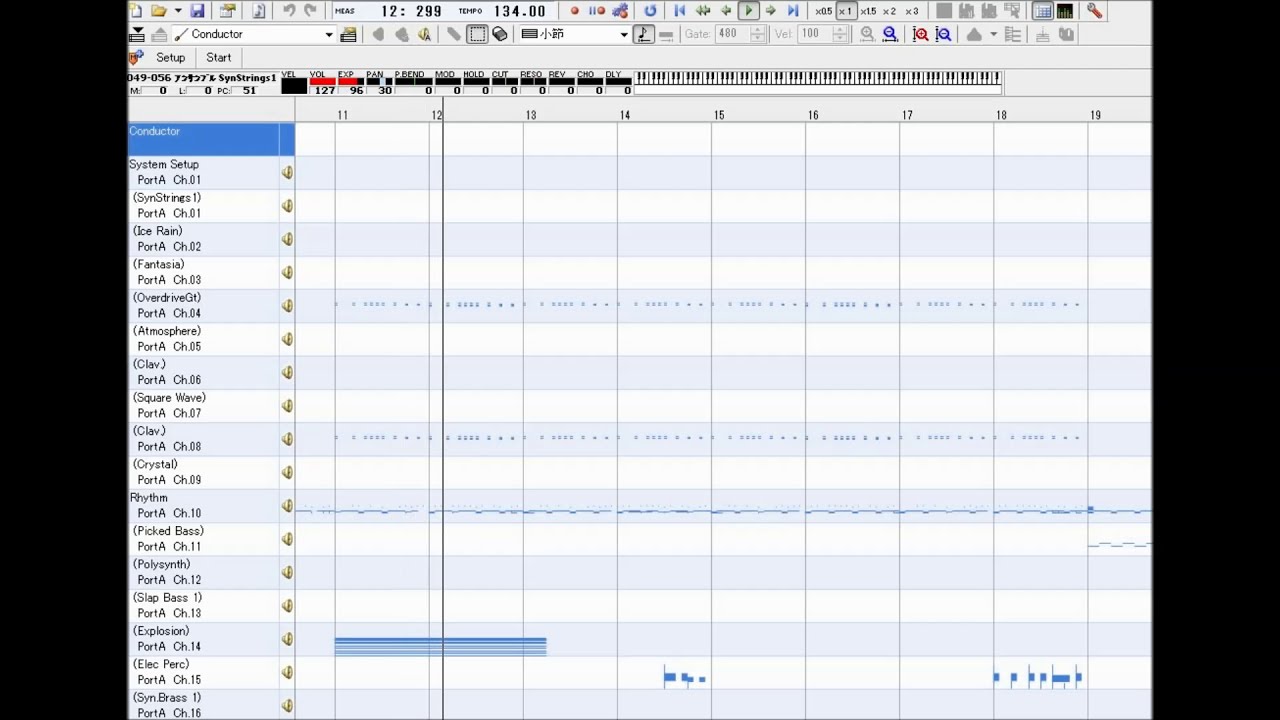
Task: Mute the OverdriveGt track speaker
Action: (x=287, y=306)
